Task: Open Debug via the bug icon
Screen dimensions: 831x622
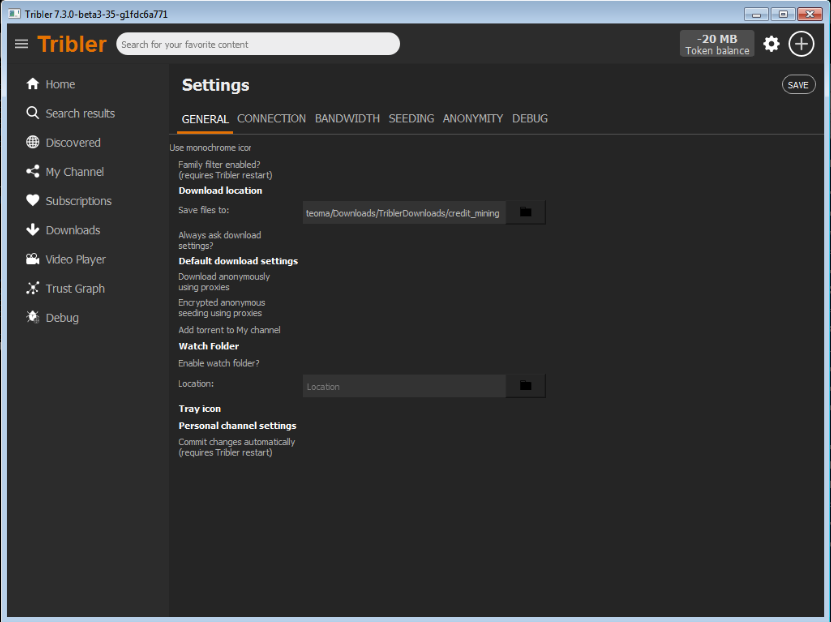Action: 31,316
